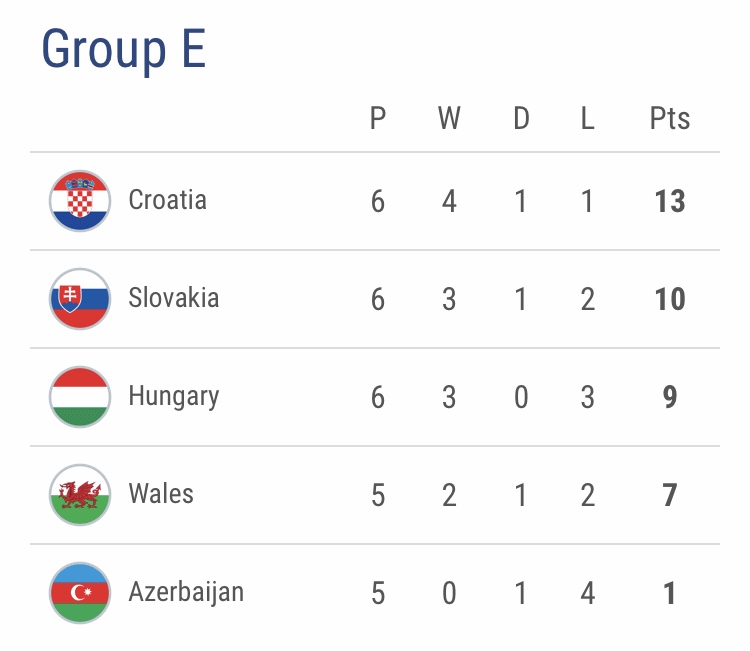This screenshot has height=651, width=750.
Task: Click Azerbaijan's 1 point value
Action: coord(670,593)
